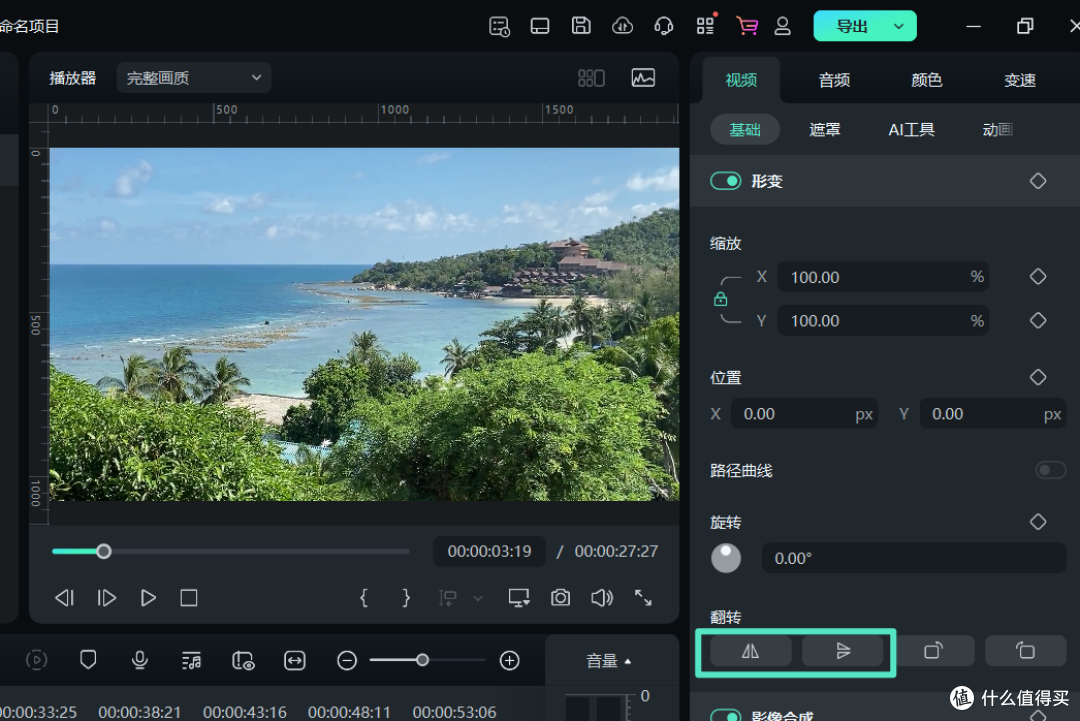Click the rotation angle dial
This screenshot has width=1080, height=721.
click(726, 558)
